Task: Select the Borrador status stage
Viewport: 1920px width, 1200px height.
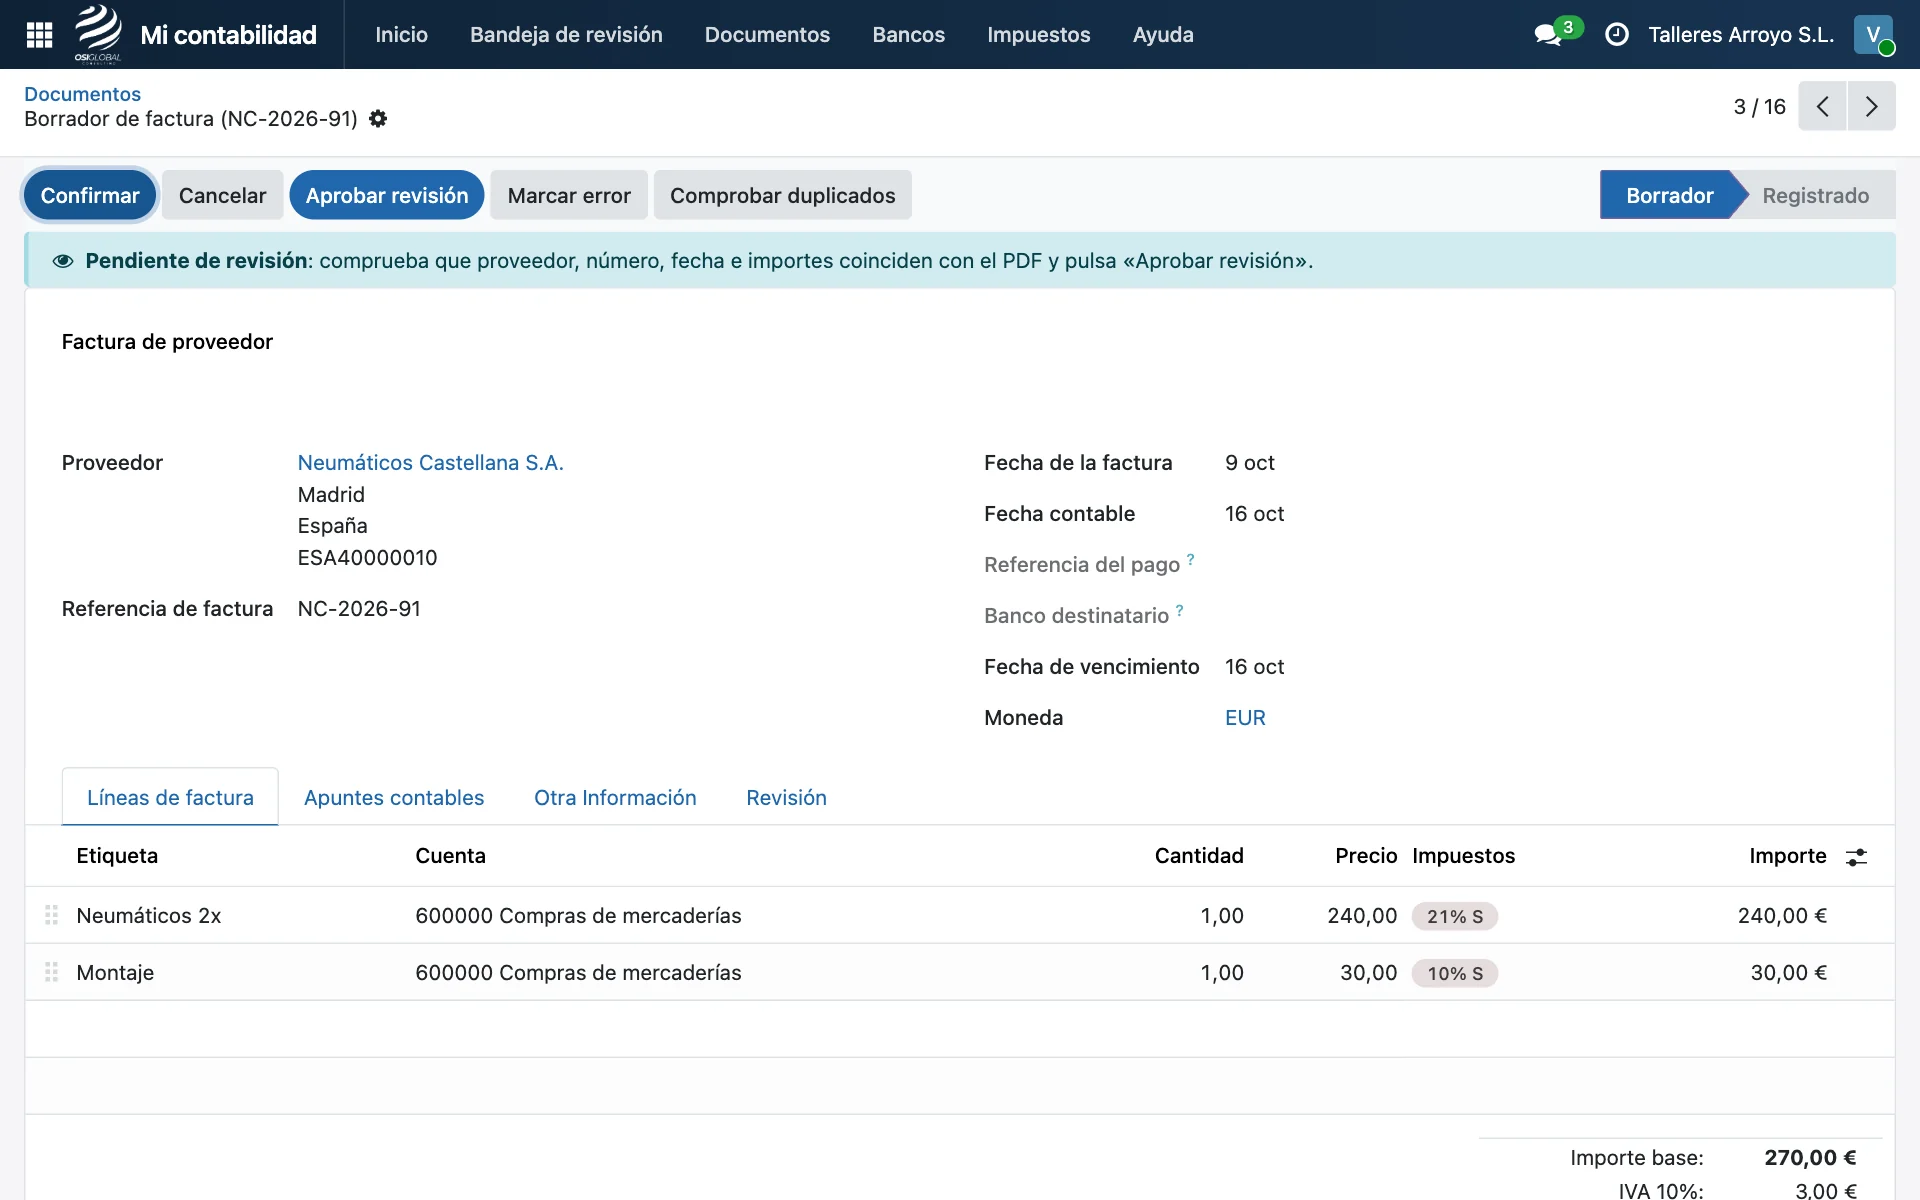Action: click(1669, 195)
